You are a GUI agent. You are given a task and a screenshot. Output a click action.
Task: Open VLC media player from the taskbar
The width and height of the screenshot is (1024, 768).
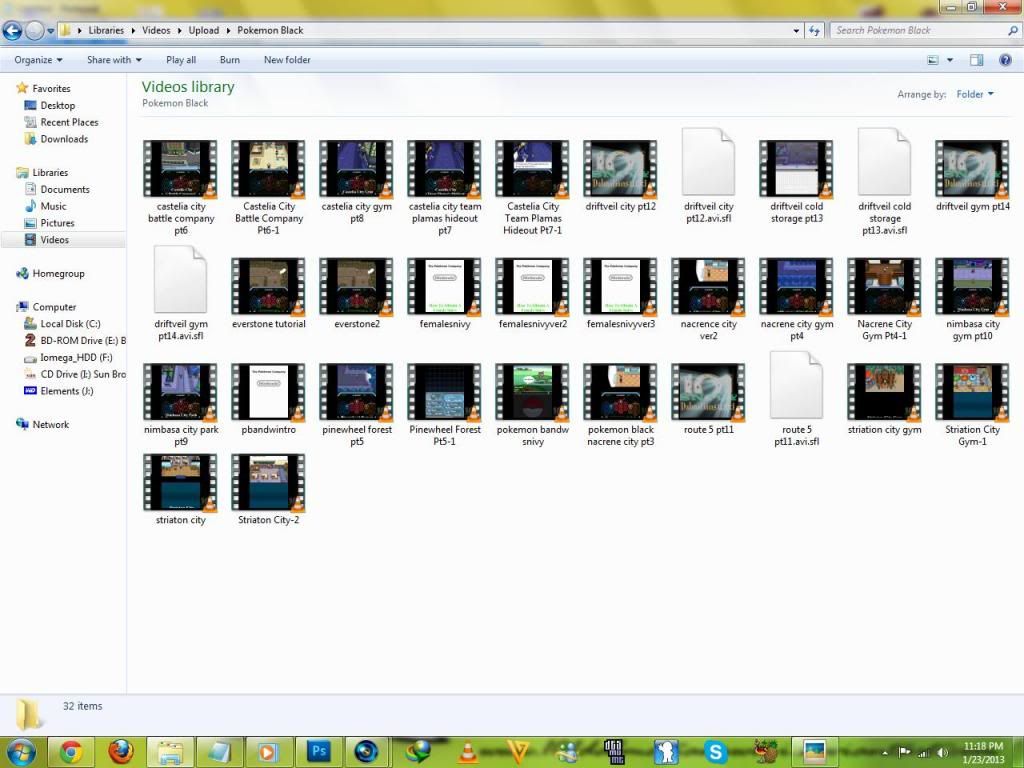pyautogui.click(x=468, y=752)
